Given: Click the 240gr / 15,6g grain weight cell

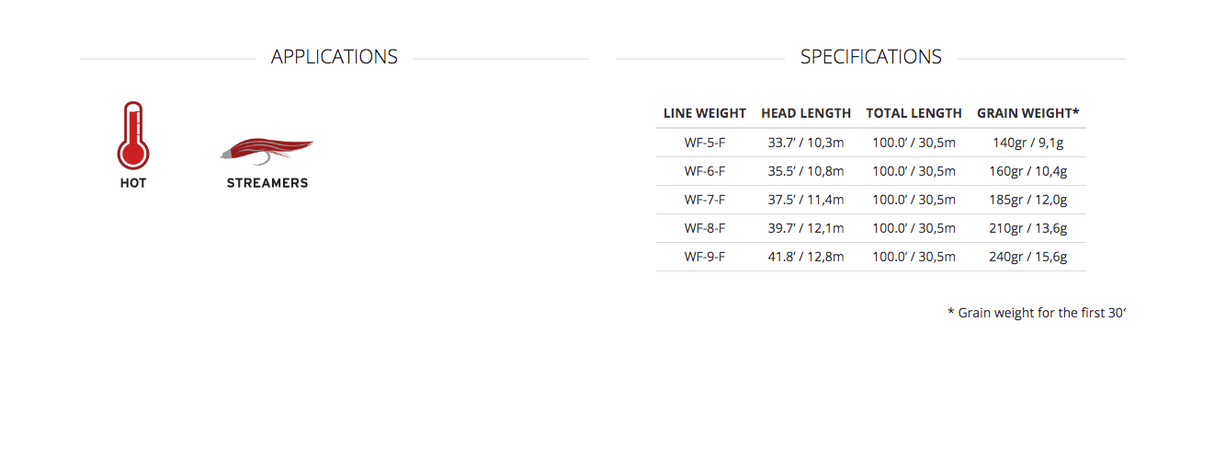Looking at the screenshot, I should point(1030,257).
